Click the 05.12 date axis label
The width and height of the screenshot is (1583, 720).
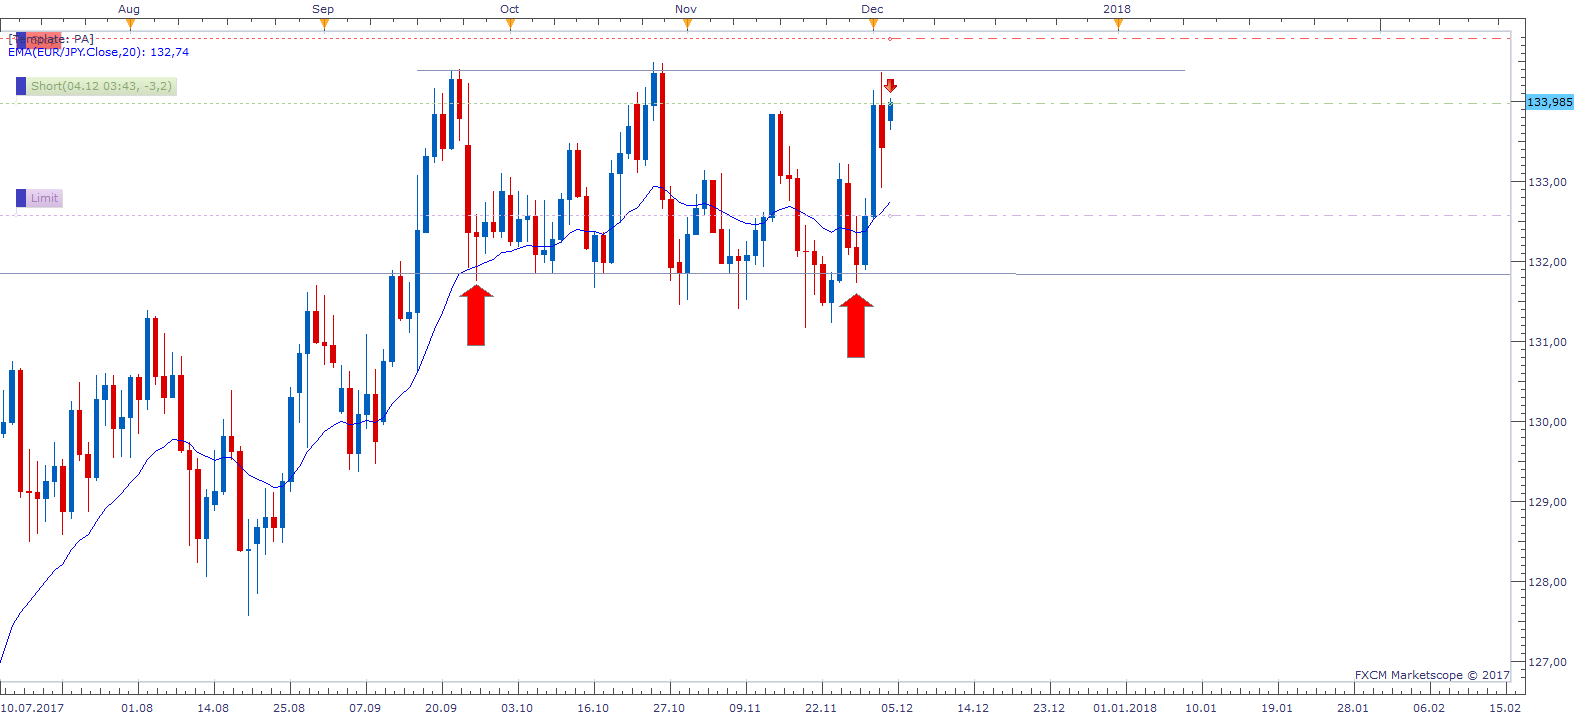[896, 708]
